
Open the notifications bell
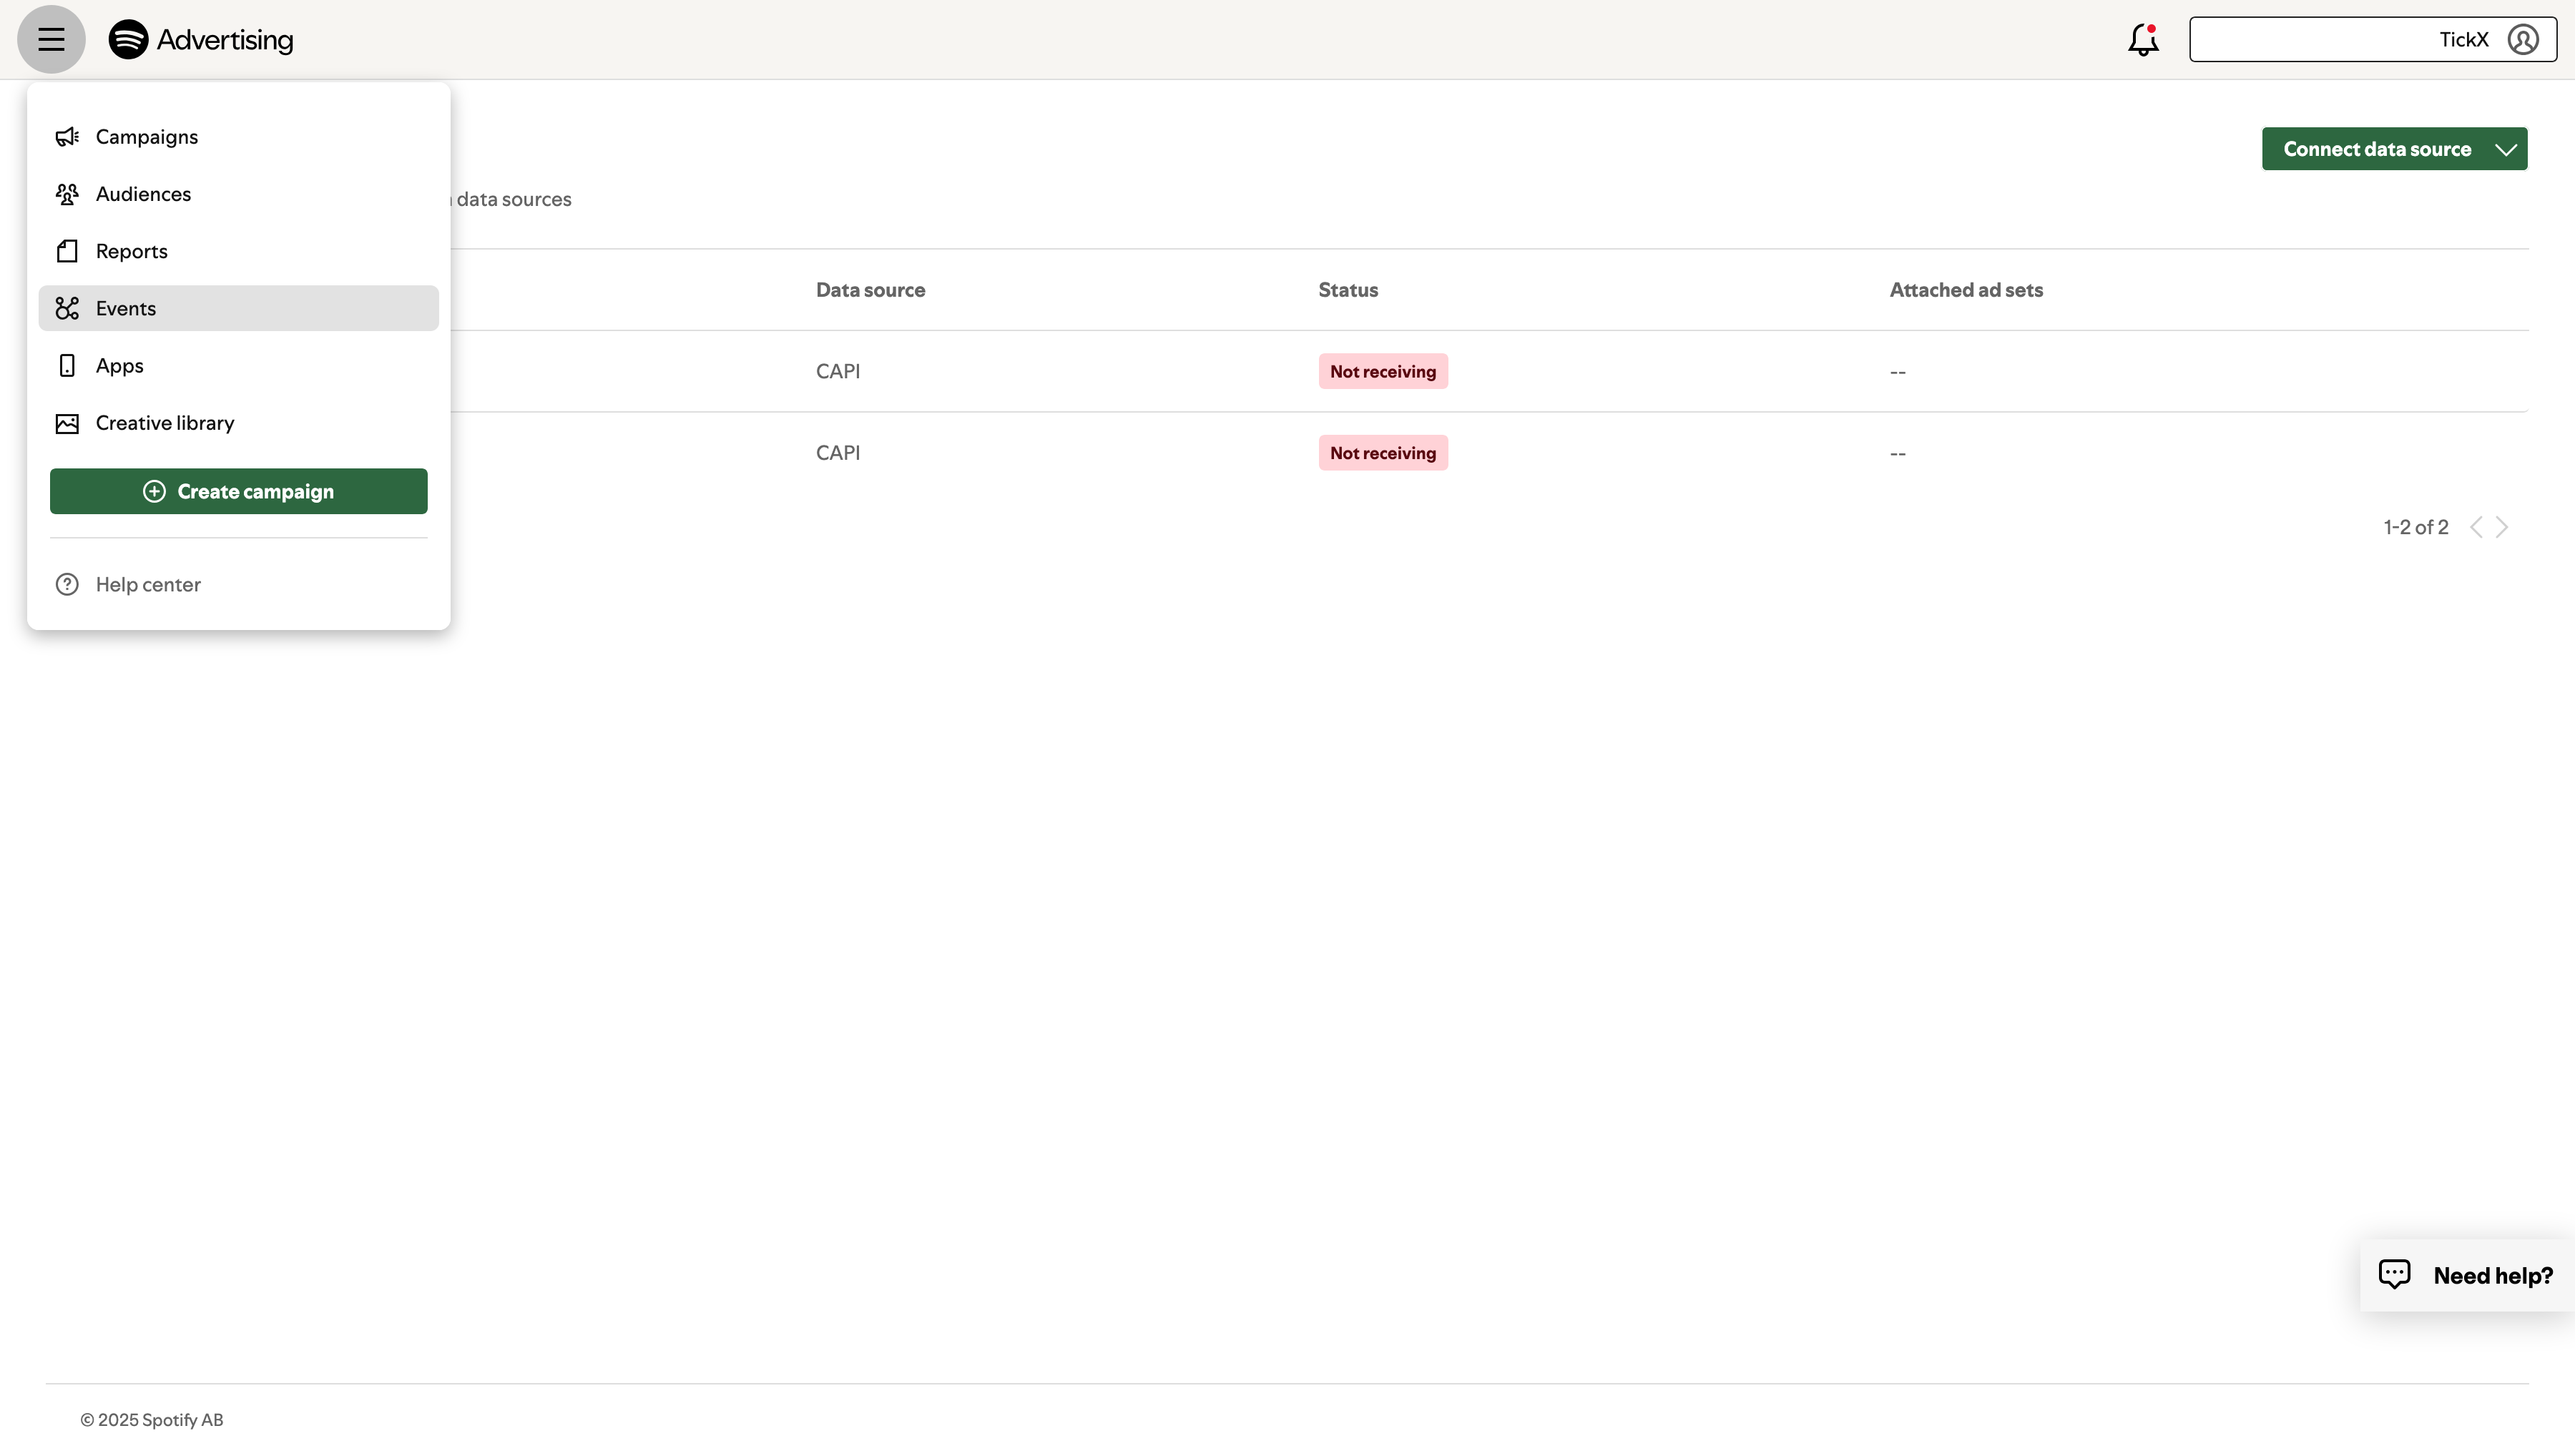[2143, 39]
